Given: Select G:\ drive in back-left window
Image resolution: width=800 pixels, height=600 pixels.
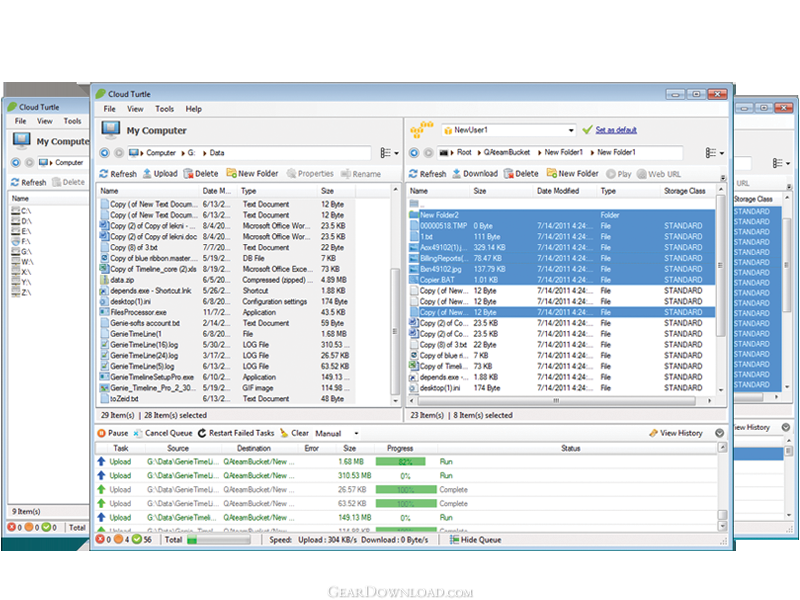Looking at the screenshot, I should point(22,252).
